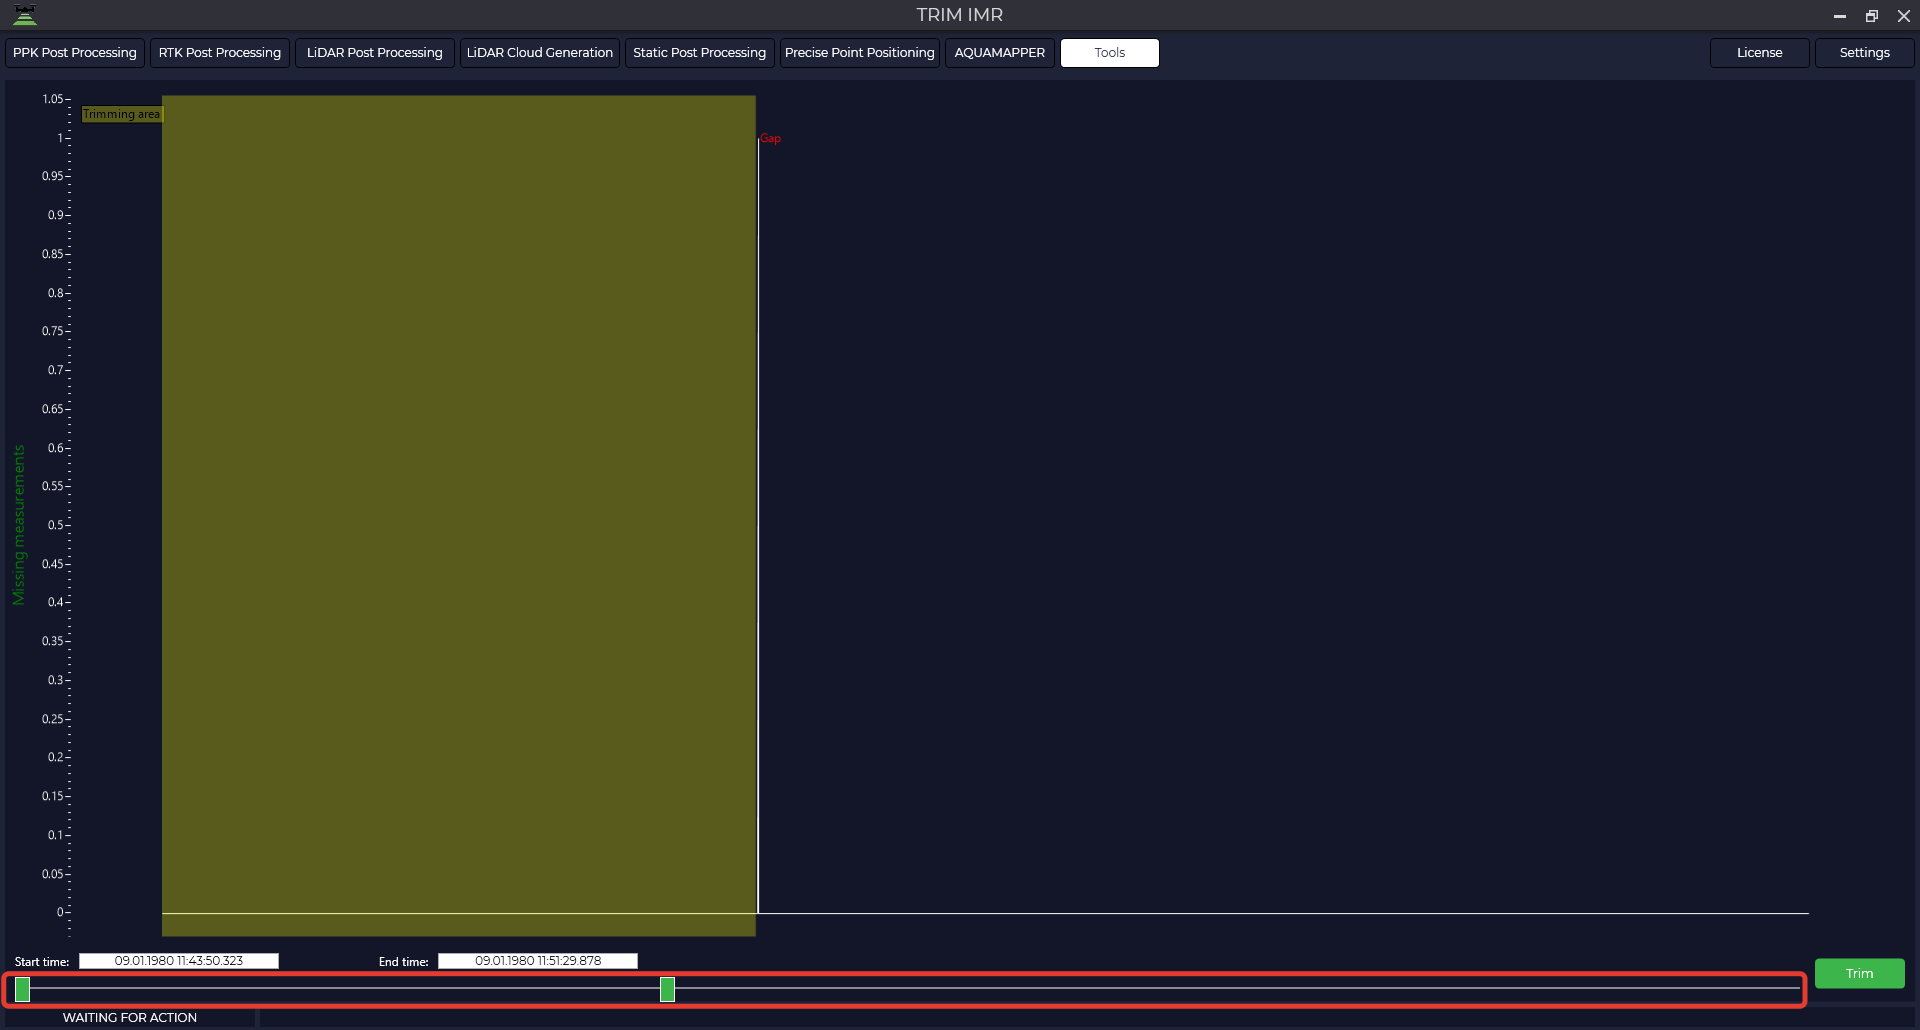Click the green Trim button
The height and width of the screenshot is (1030, 1920).
click(1860, 974)
